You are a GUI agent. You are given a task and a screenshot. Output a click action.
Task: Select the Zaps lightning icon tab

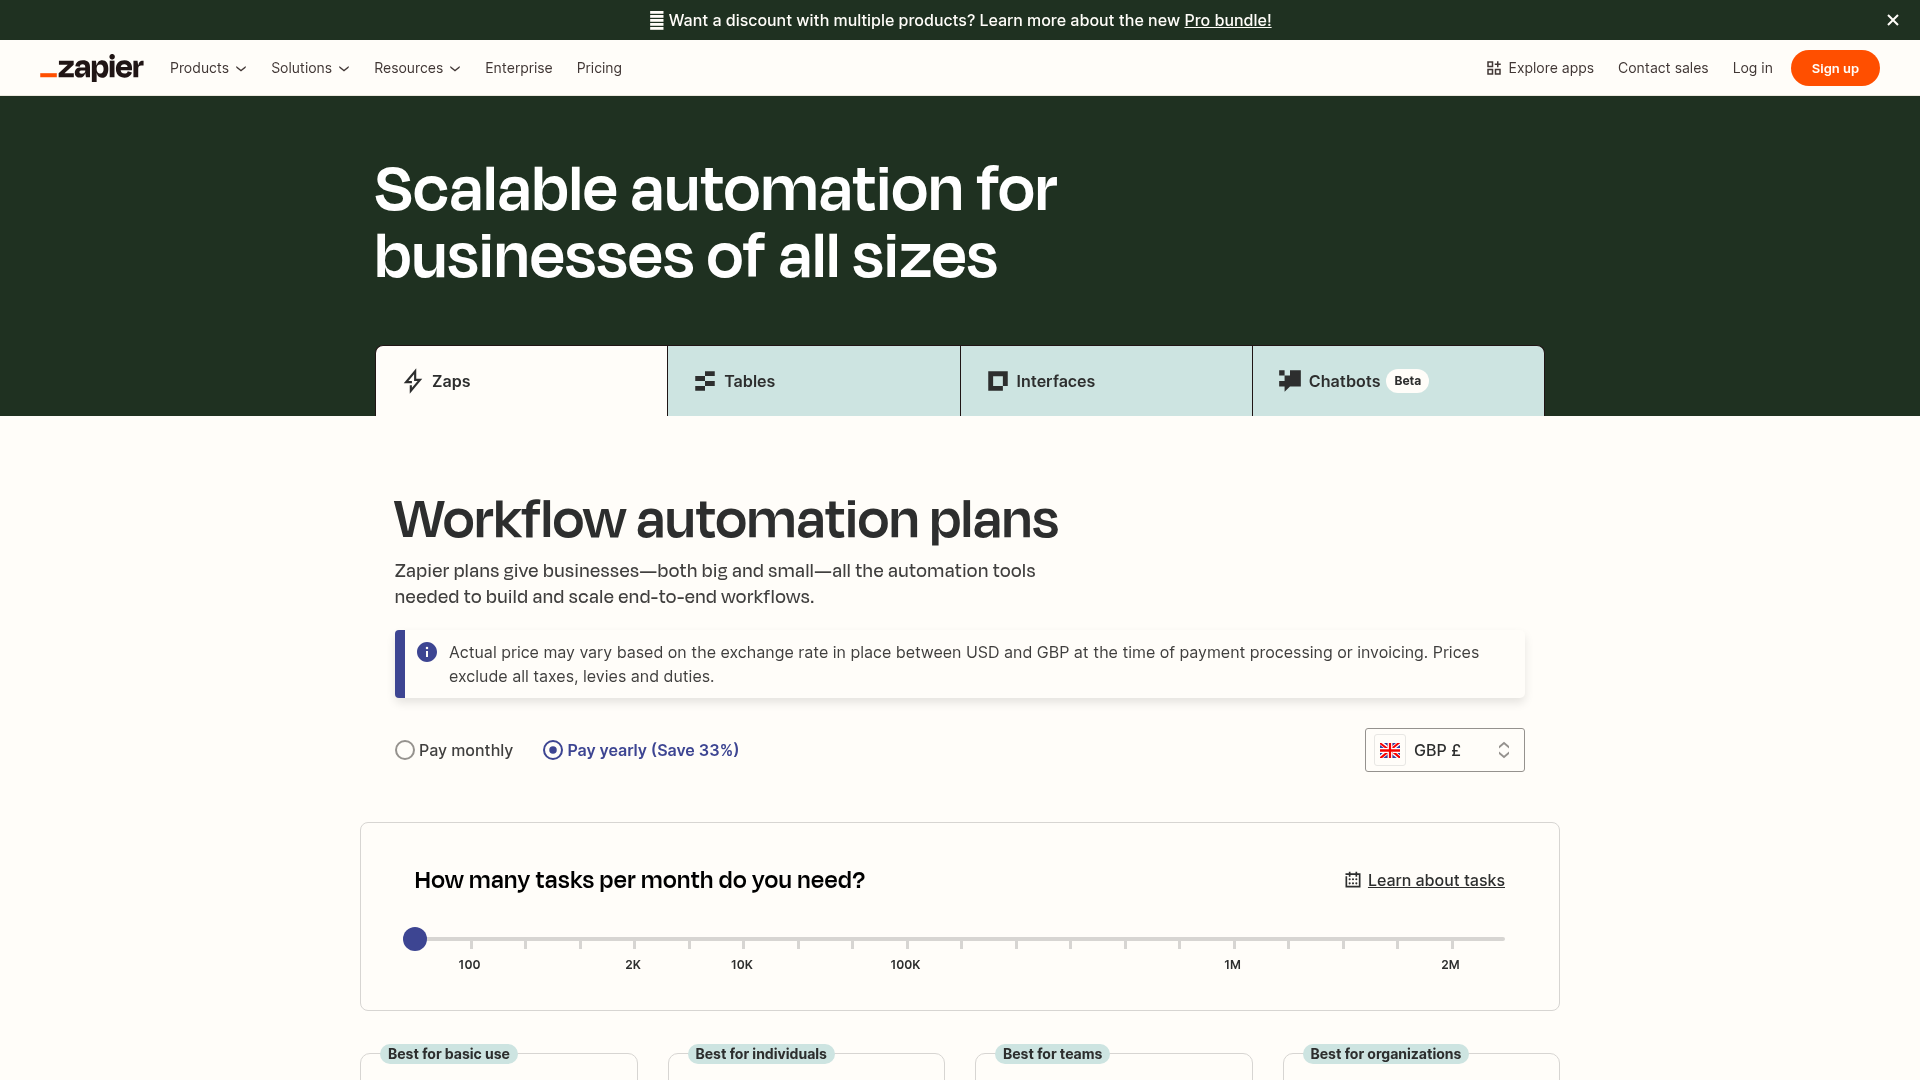pos(413,381)
